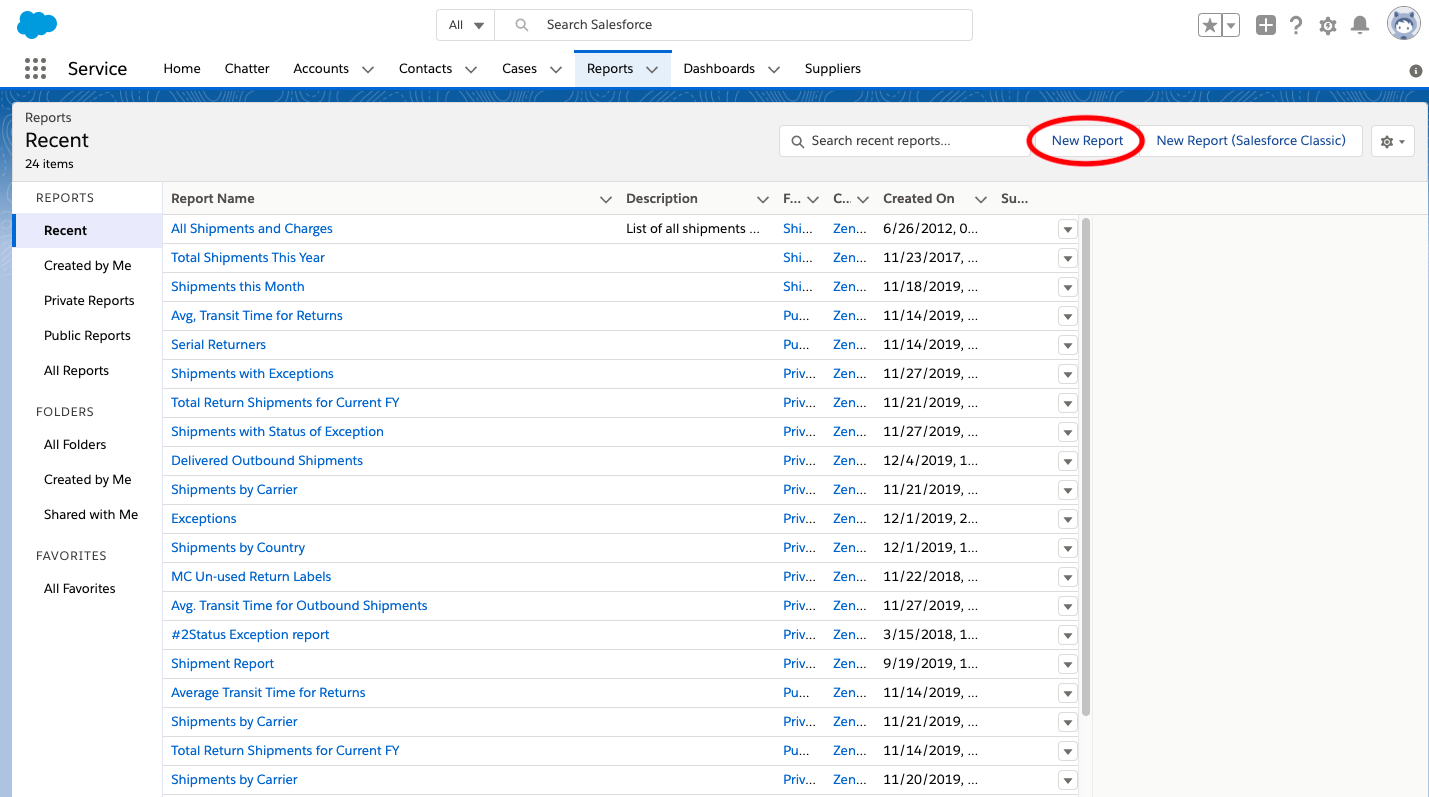Open Description column menu chevron
1429x797 pixels.
tap(763, 199)
